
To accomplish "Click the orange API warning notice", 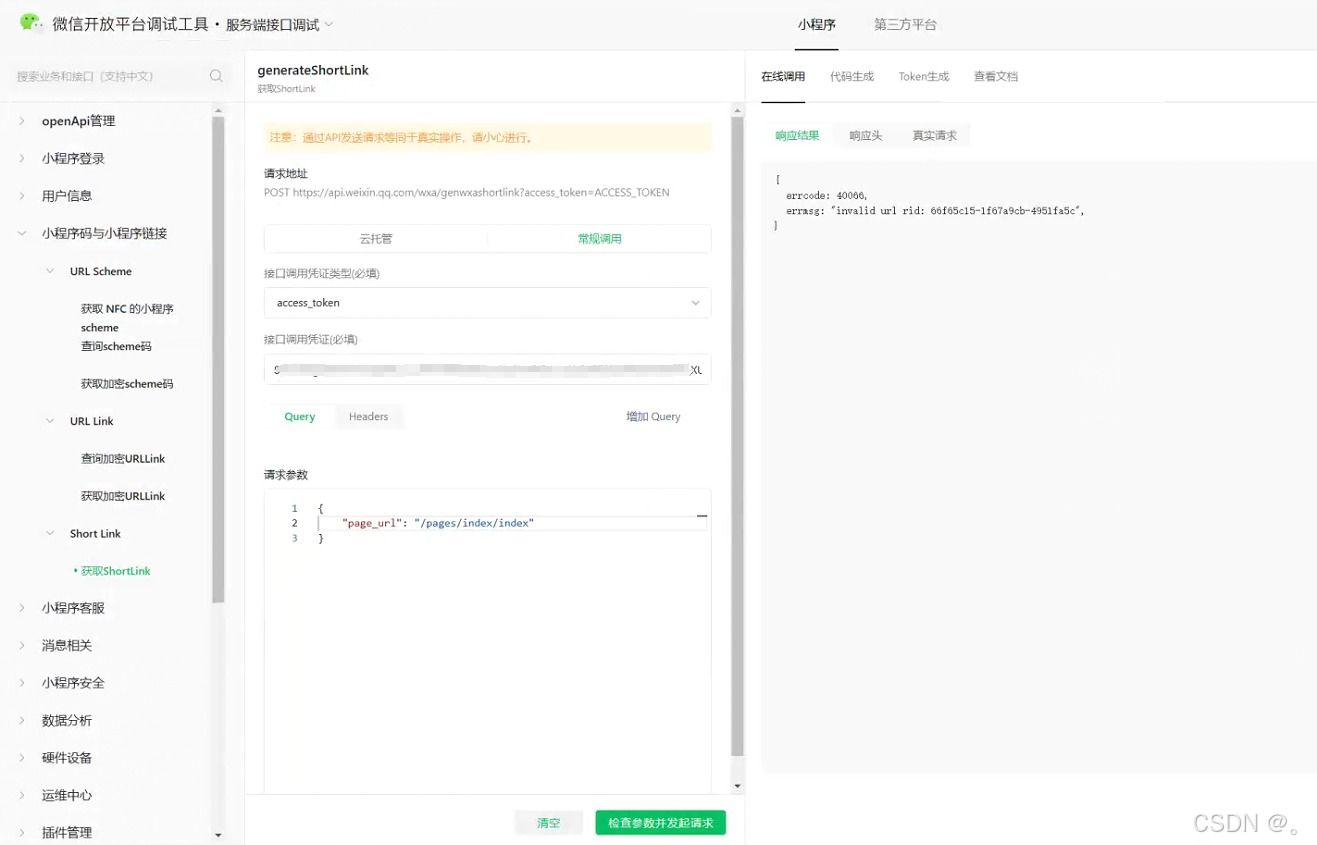I will tap(488, 138).
